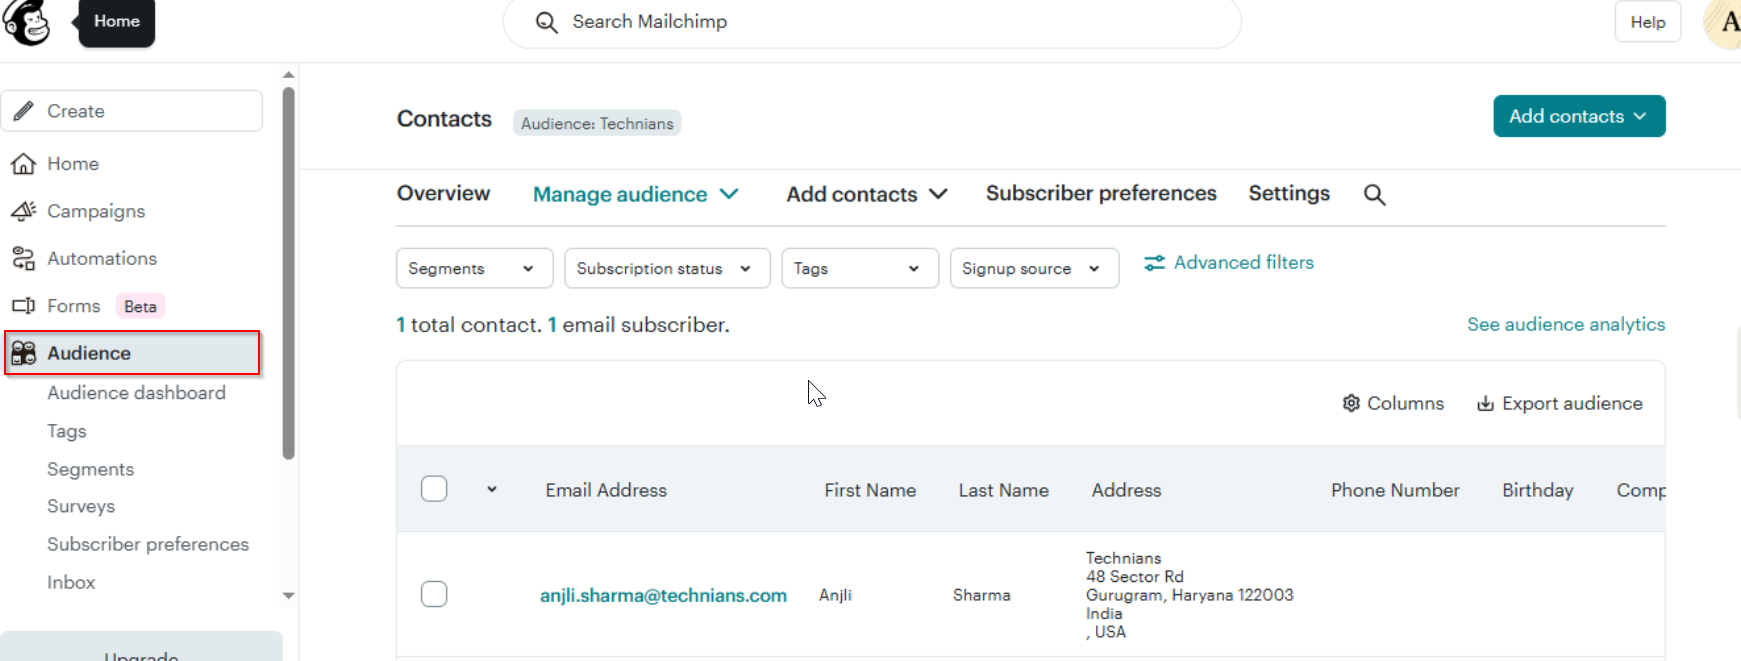1741x661 pixels.
Task: Click the Export audience button
Action: 1559,403
